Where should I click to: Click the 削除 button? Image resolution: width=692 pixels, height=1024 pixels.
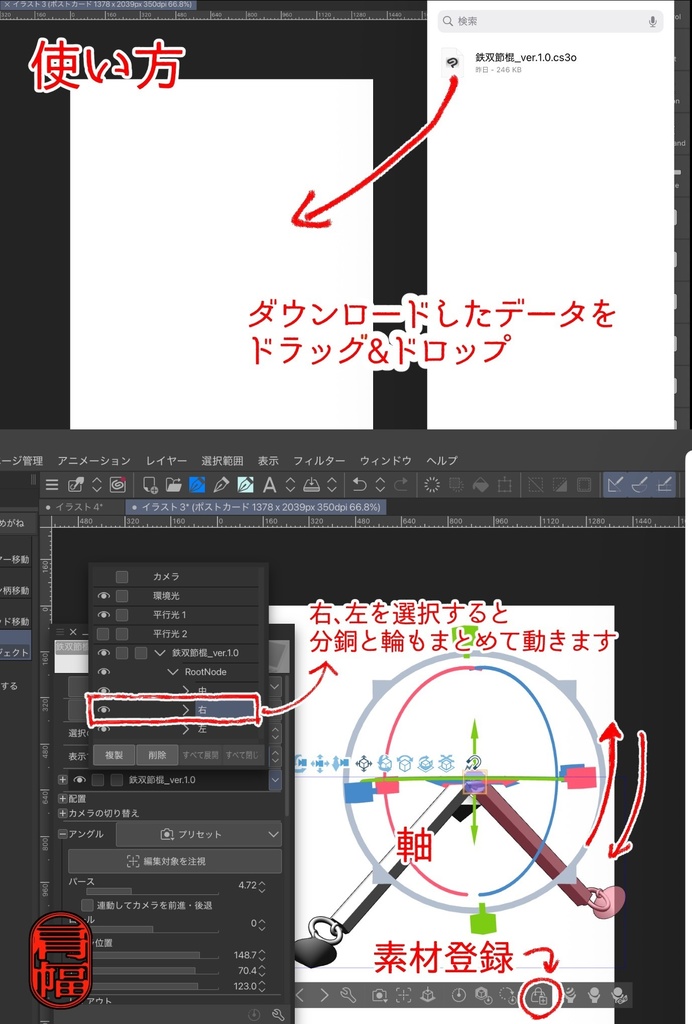pos(157,755)
